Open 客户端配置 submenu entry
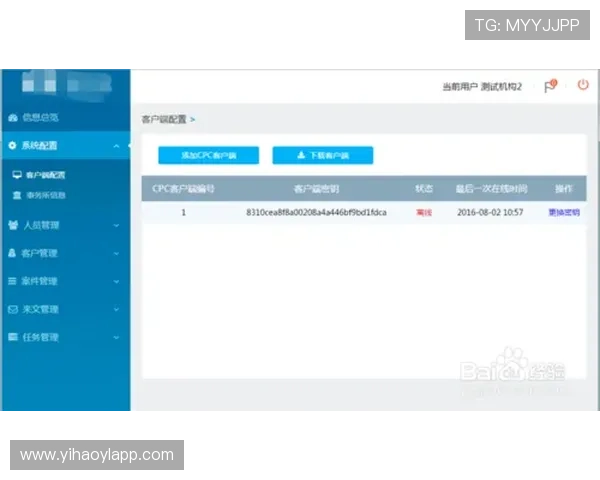 click(46, 175)
